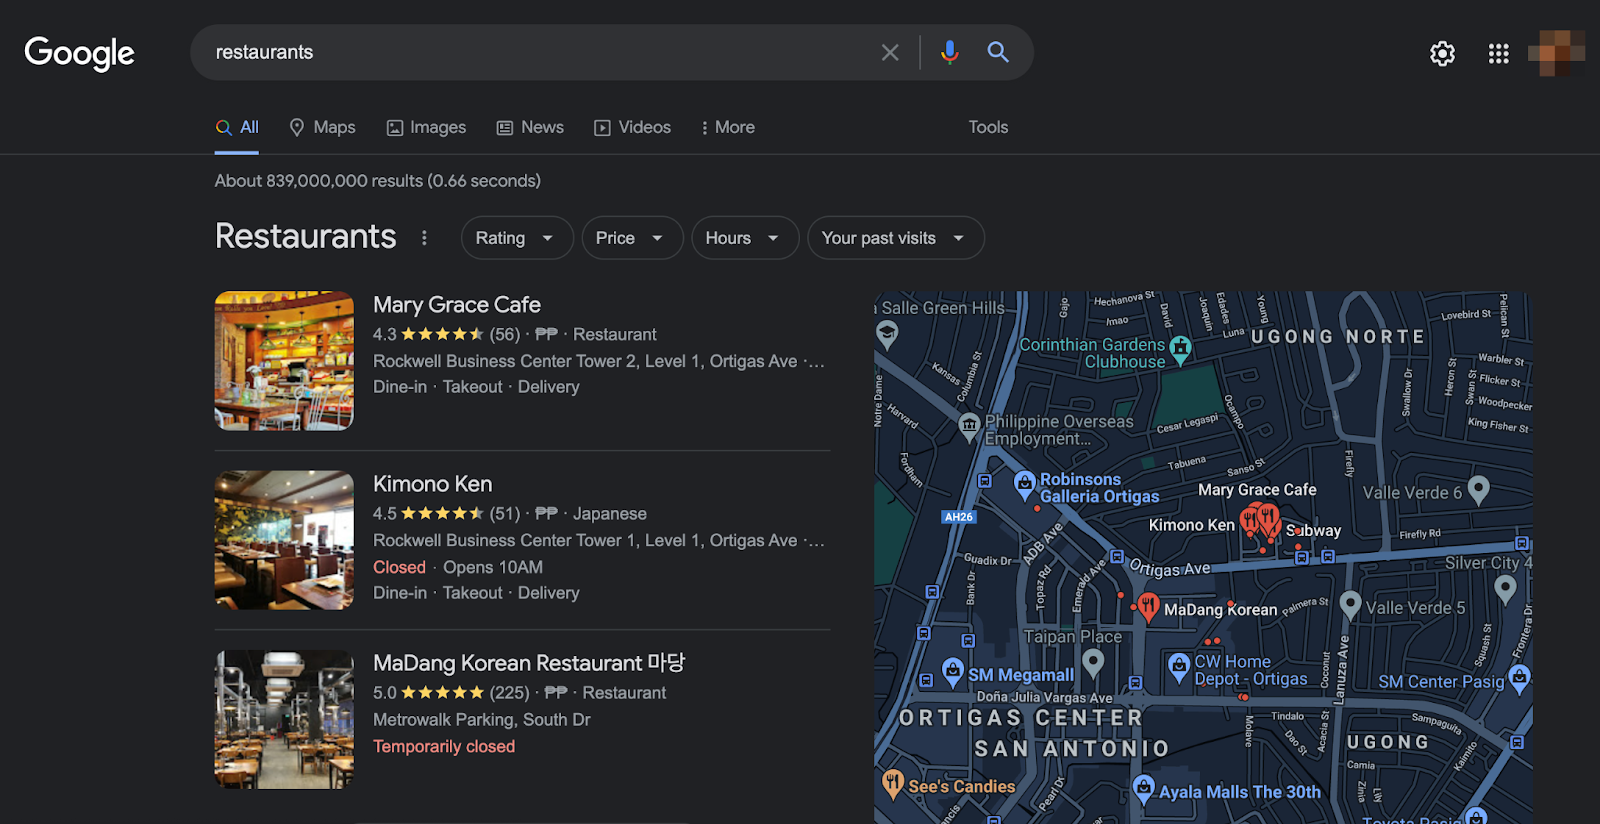The height and width of the screenshot is (824, 1600).
Task: Click the MaDang Korean restaurant map pin
Action: pos(1148,605)
